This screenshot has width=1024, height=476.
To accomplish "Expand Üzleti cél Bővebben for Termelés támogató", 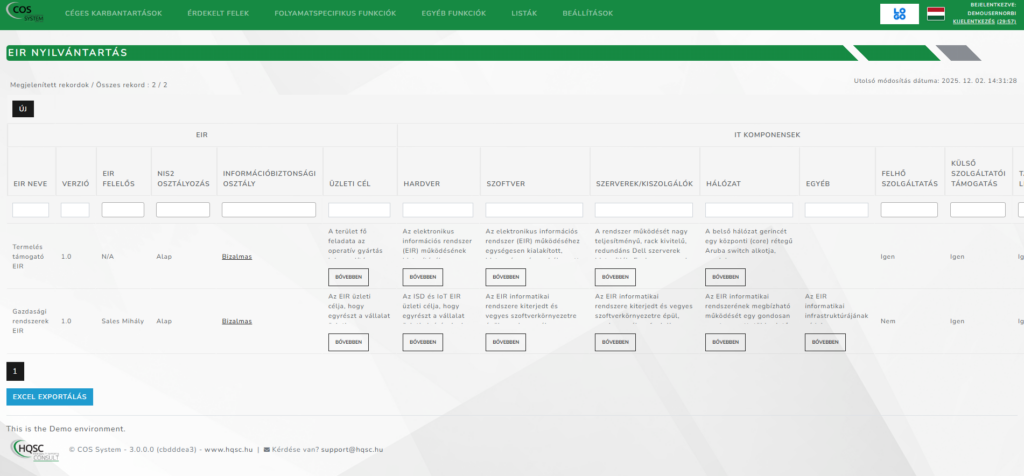I will pyautogui.click(x=348, y=277).
